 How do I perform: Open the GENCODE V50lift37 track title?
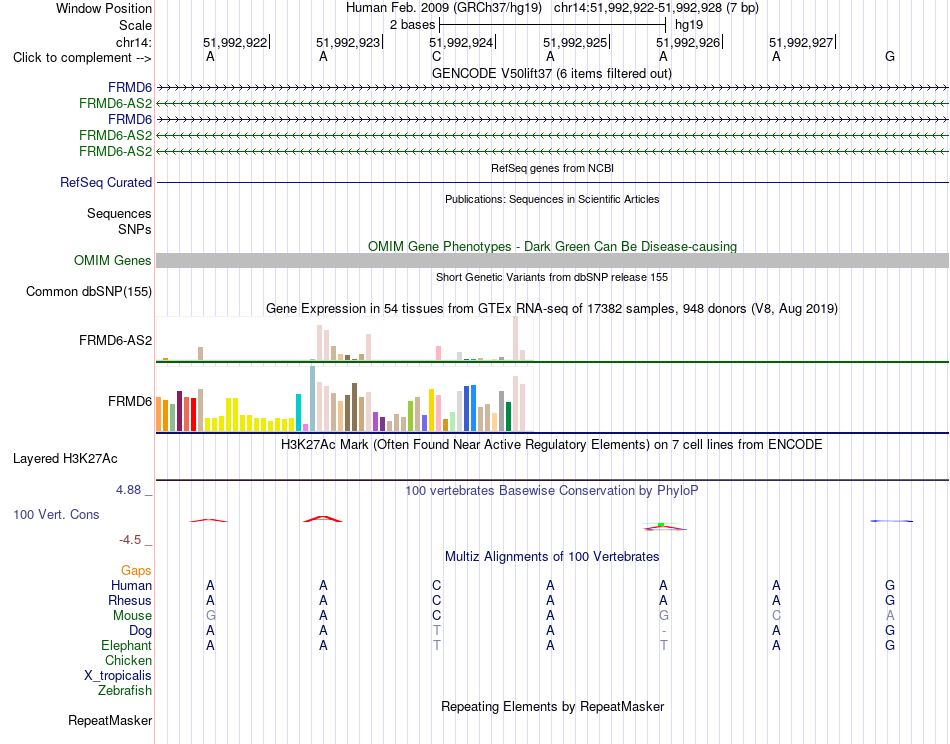(x=552, y=74)
